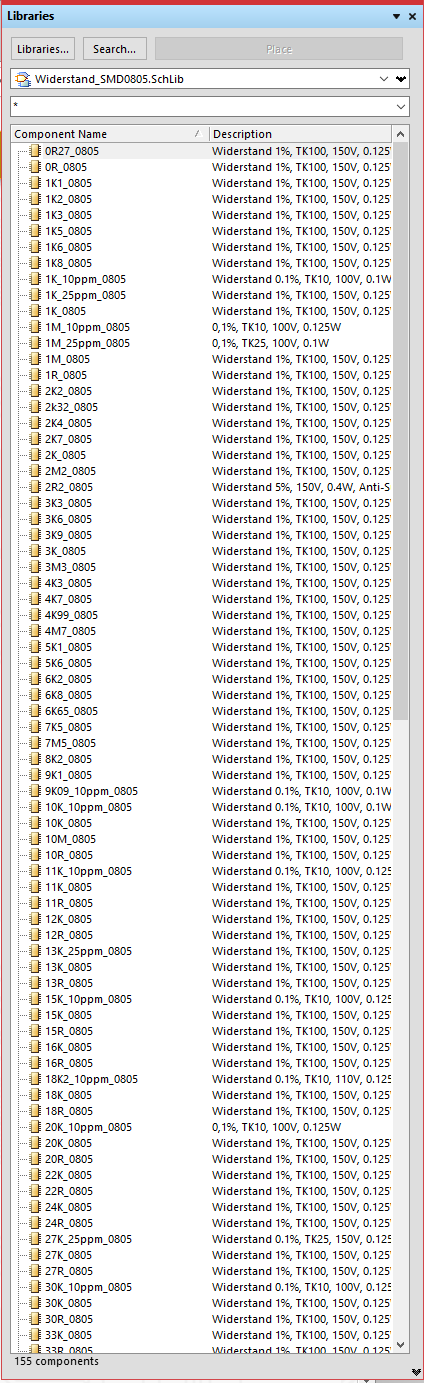Click the Libraries panel title

coord(31,17)
